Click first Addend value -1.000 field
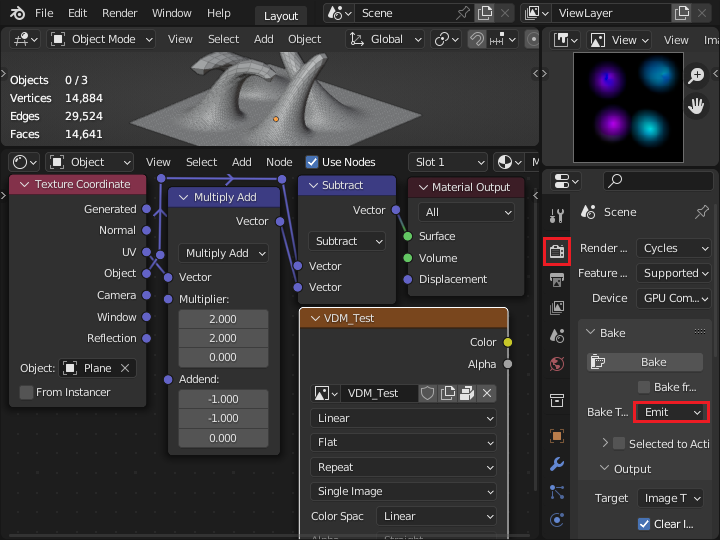720x540 pixels. pyautogui.click(x=223, y=399)
